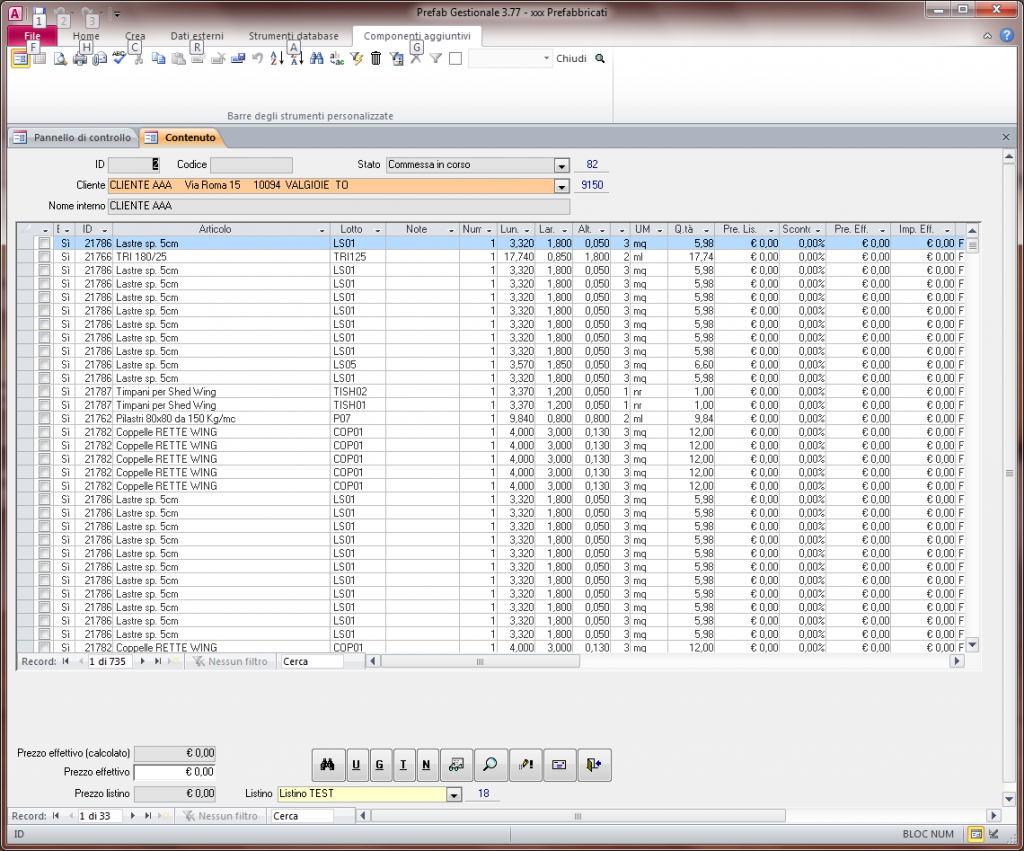This screenshot has height=851, width=1024.
Task: Click the glasses report preview button
Action: coord(456,765)
